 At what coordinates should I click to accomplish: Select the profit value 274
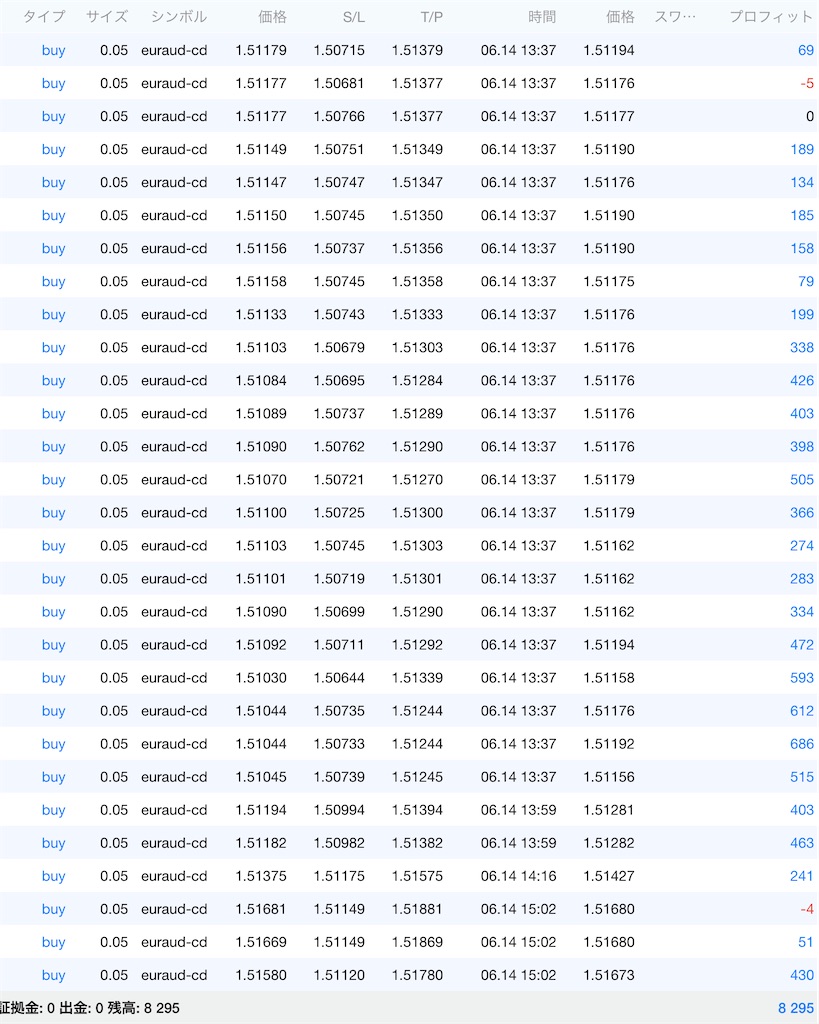coord(802,546)
